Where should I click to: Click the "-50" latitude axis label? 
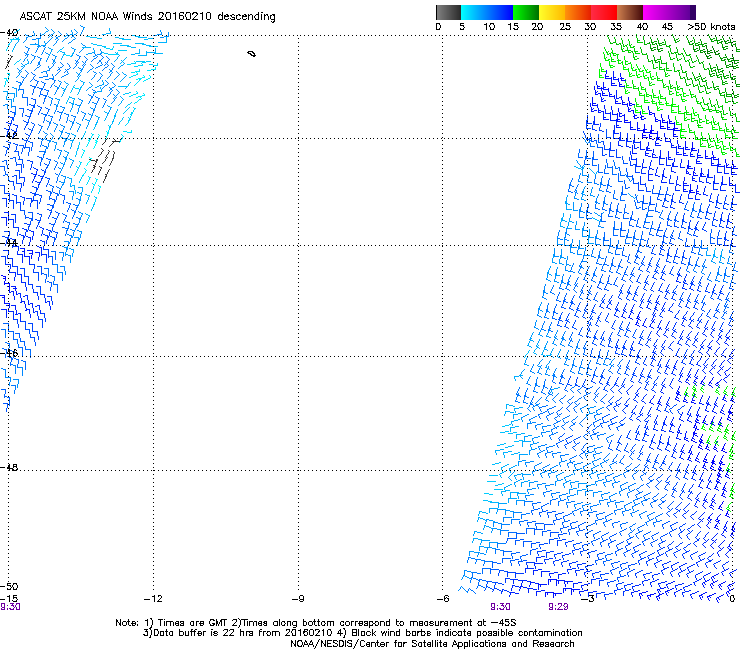(9, 587)
